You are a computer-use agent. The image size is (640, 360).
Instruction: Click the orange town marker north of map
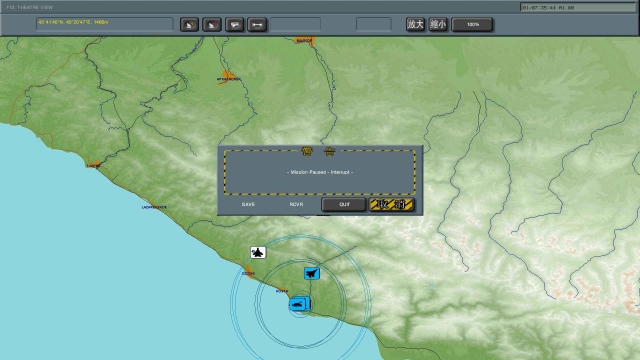pyautogui.click(x=304, y=40)
